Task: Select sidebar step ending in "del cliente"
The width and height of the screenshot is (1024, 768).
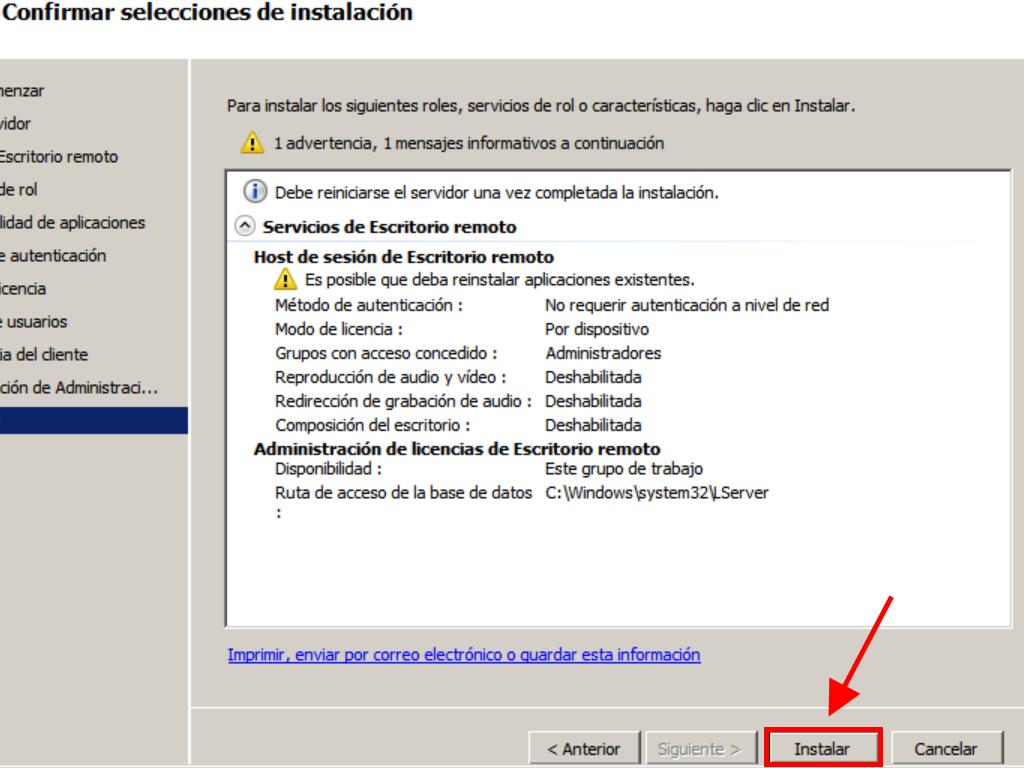Action: (x=43, y=355)
